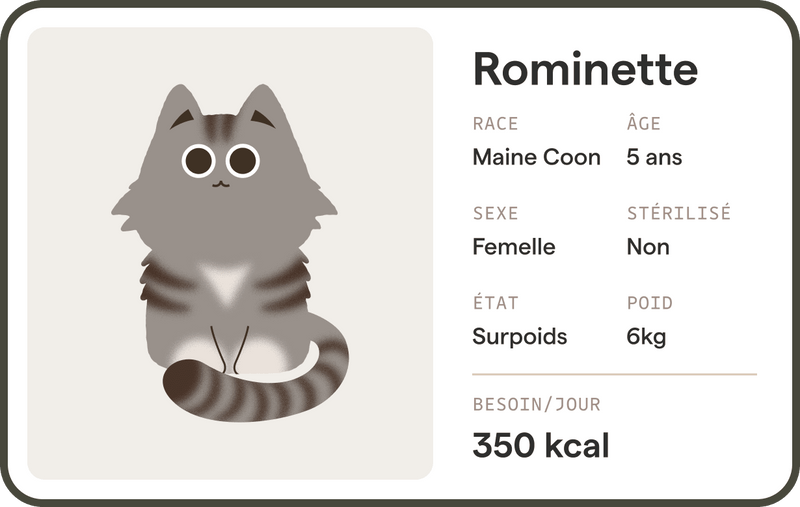Image resolution: width=800 pixels, height=507 pixels.
Task: Click the white chest patch on cat
Action: coord(223,282)
